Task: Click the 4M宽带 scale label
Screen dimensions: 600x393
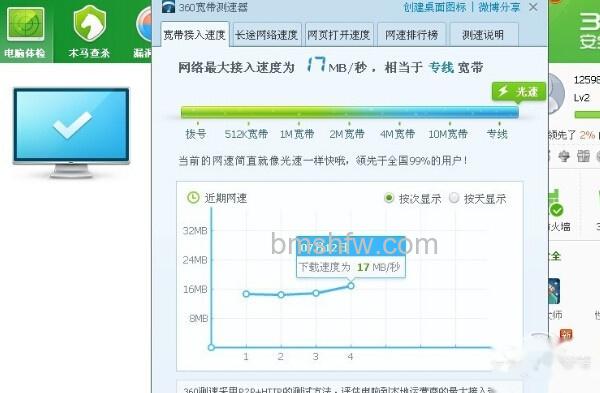Action: click(398, 134)
